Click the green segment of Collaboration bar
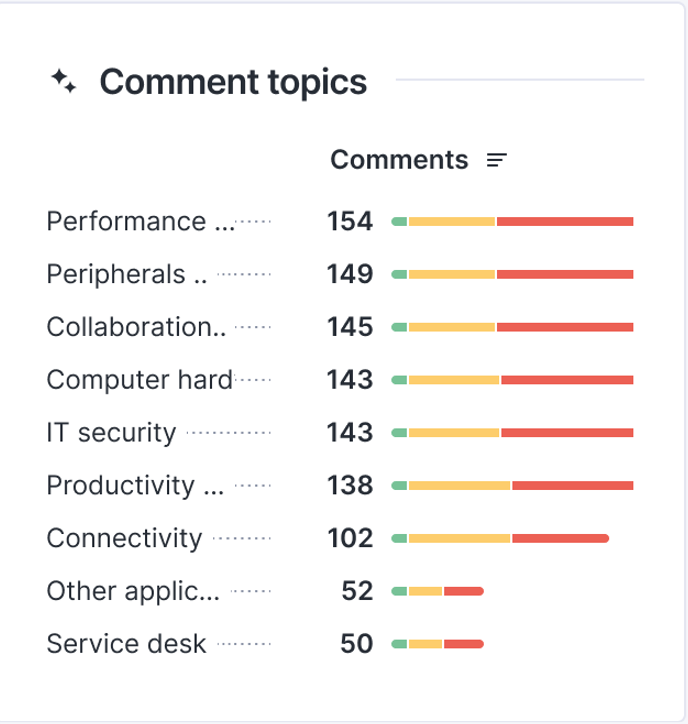 399,327
